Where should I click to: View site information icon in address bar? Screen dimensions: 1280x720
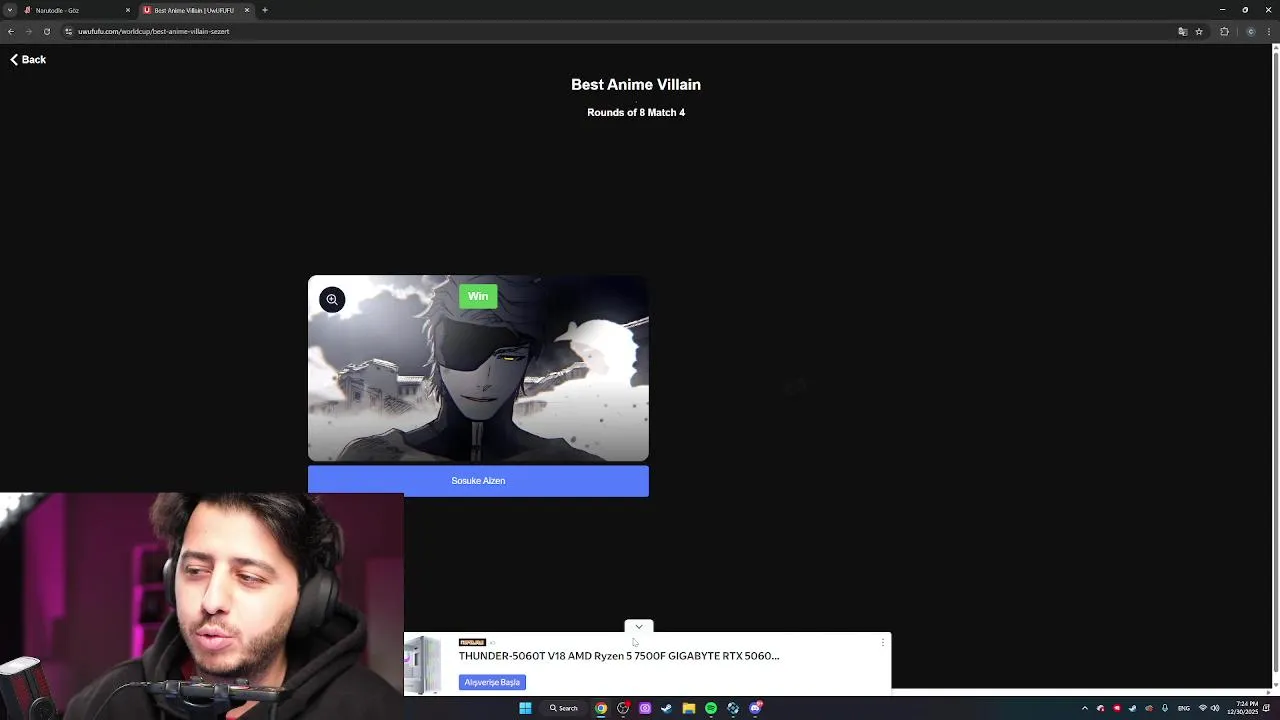(68, 31)
